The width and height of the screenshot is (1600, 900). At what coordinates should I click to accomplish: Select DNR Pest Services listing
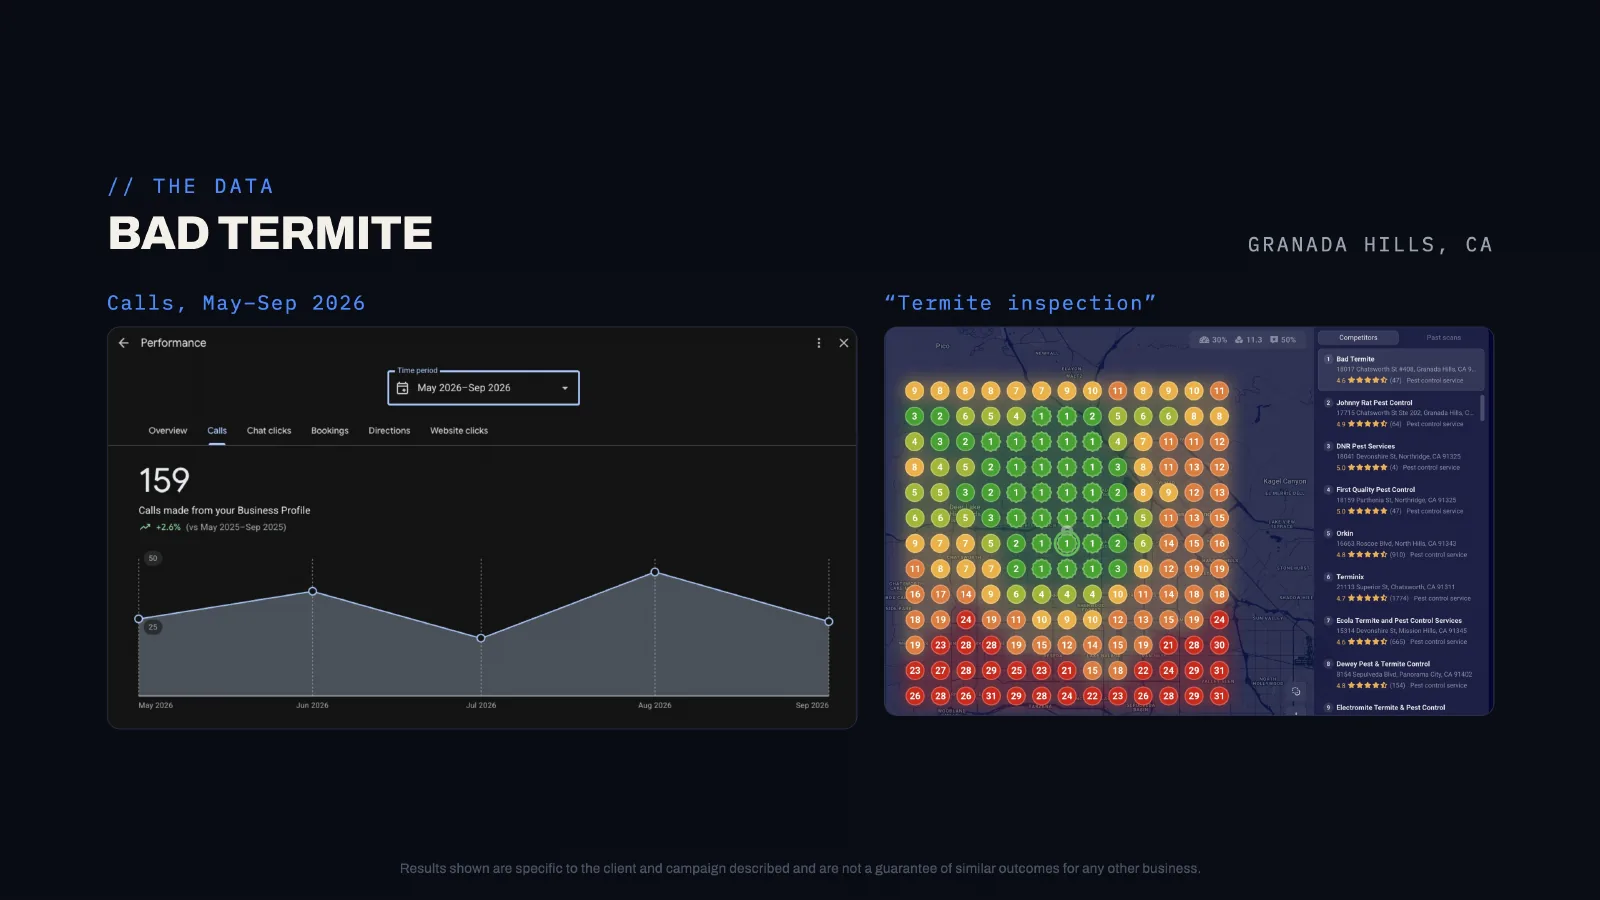tap(1401, 457)
